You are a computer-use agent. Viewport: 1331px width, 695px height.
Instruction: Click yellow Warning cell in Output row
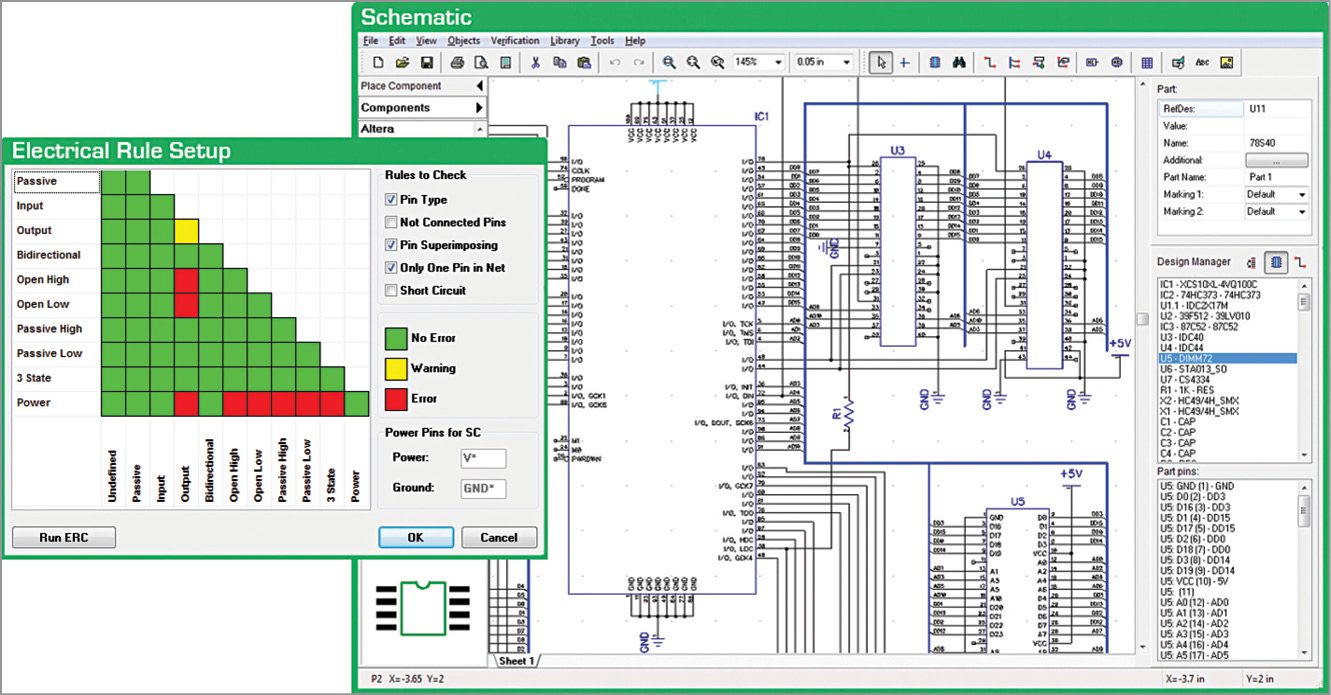[x=186, y=231]
